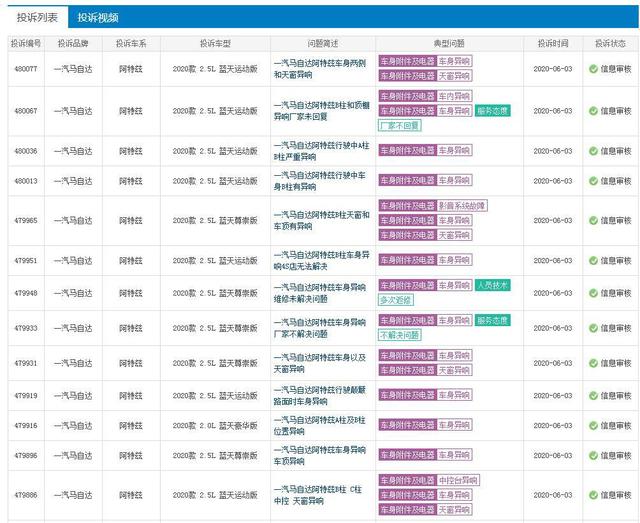This screenshot has width=640, height=523.
Task: Click 天窗异响 tag in row 480077
Action: click(454, 76)
